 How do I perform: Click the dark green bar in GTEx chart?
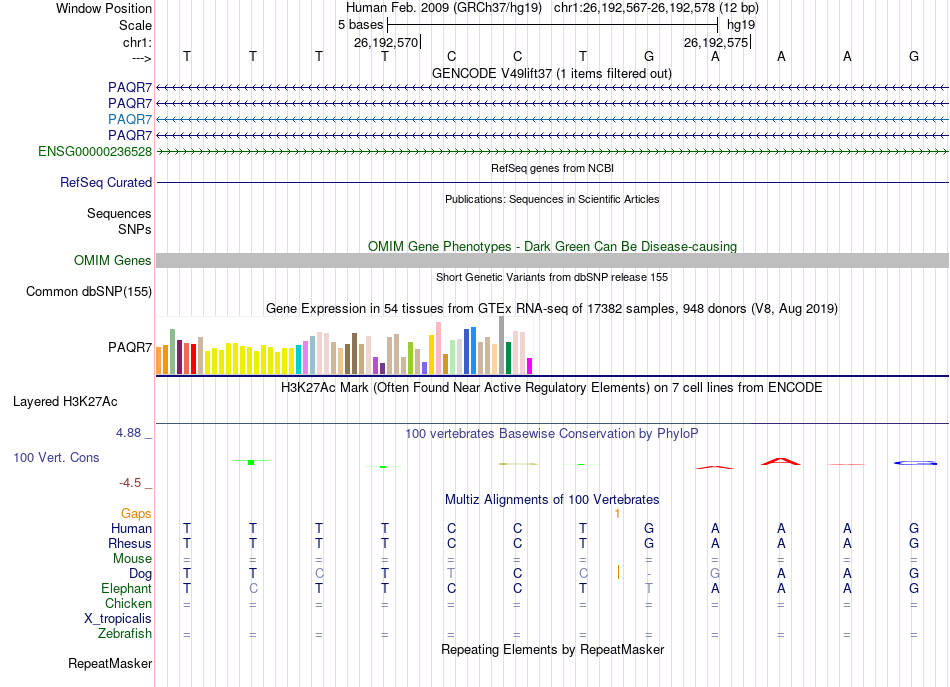coord(508,358)
